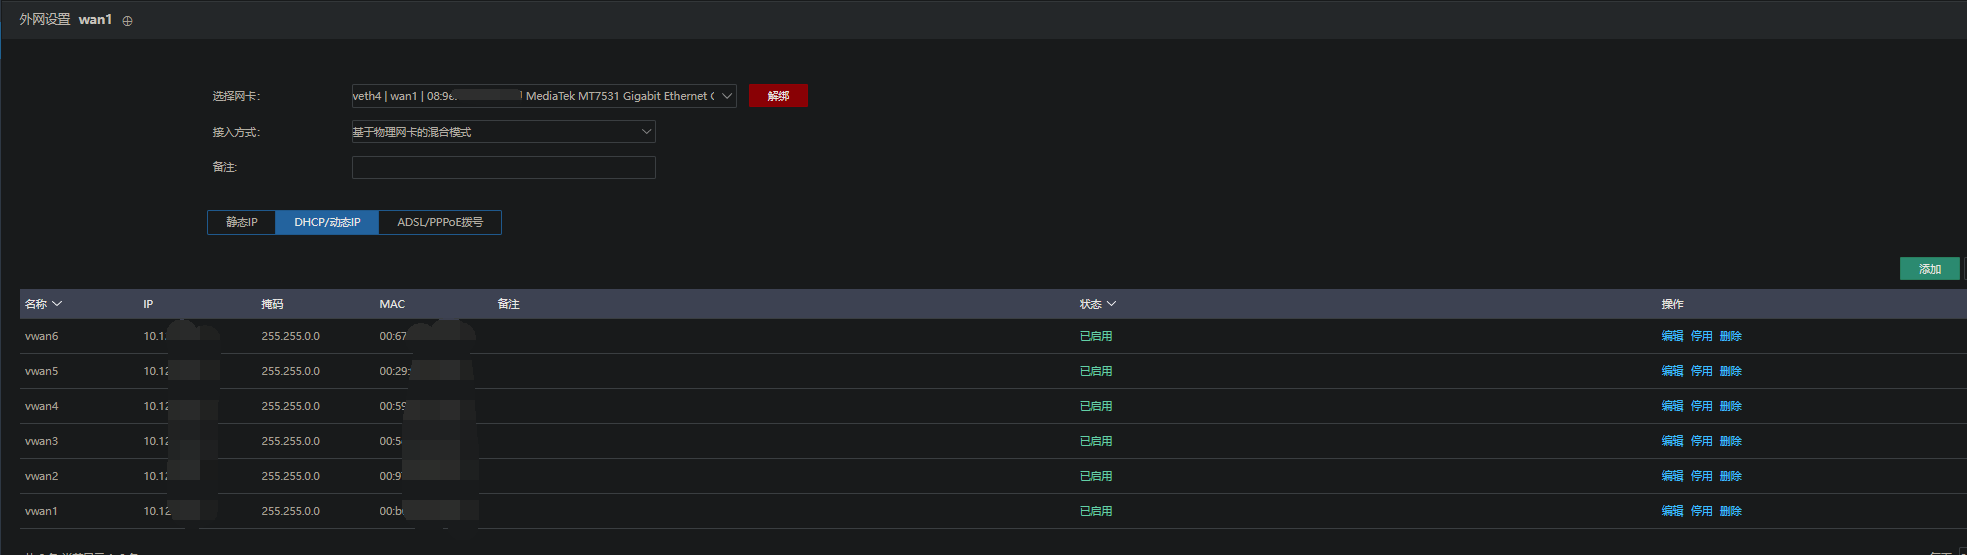The image size is (1967, 555).
Task: Edit the vwan6 entry
Action: tap(1672, 336)
